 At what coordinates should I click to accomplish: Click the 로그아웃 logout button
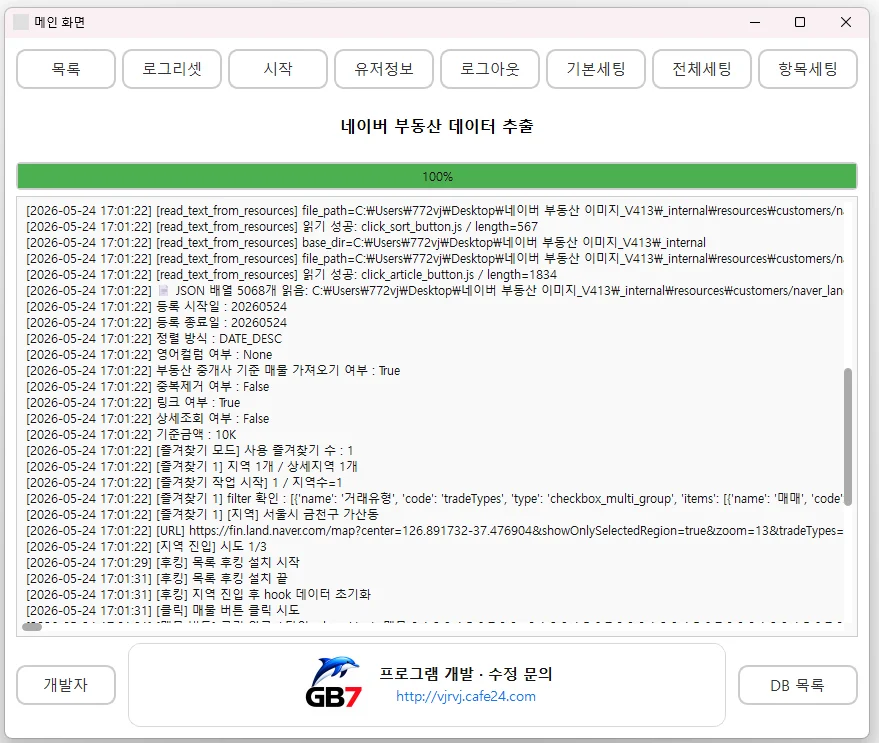click(489, 69)
